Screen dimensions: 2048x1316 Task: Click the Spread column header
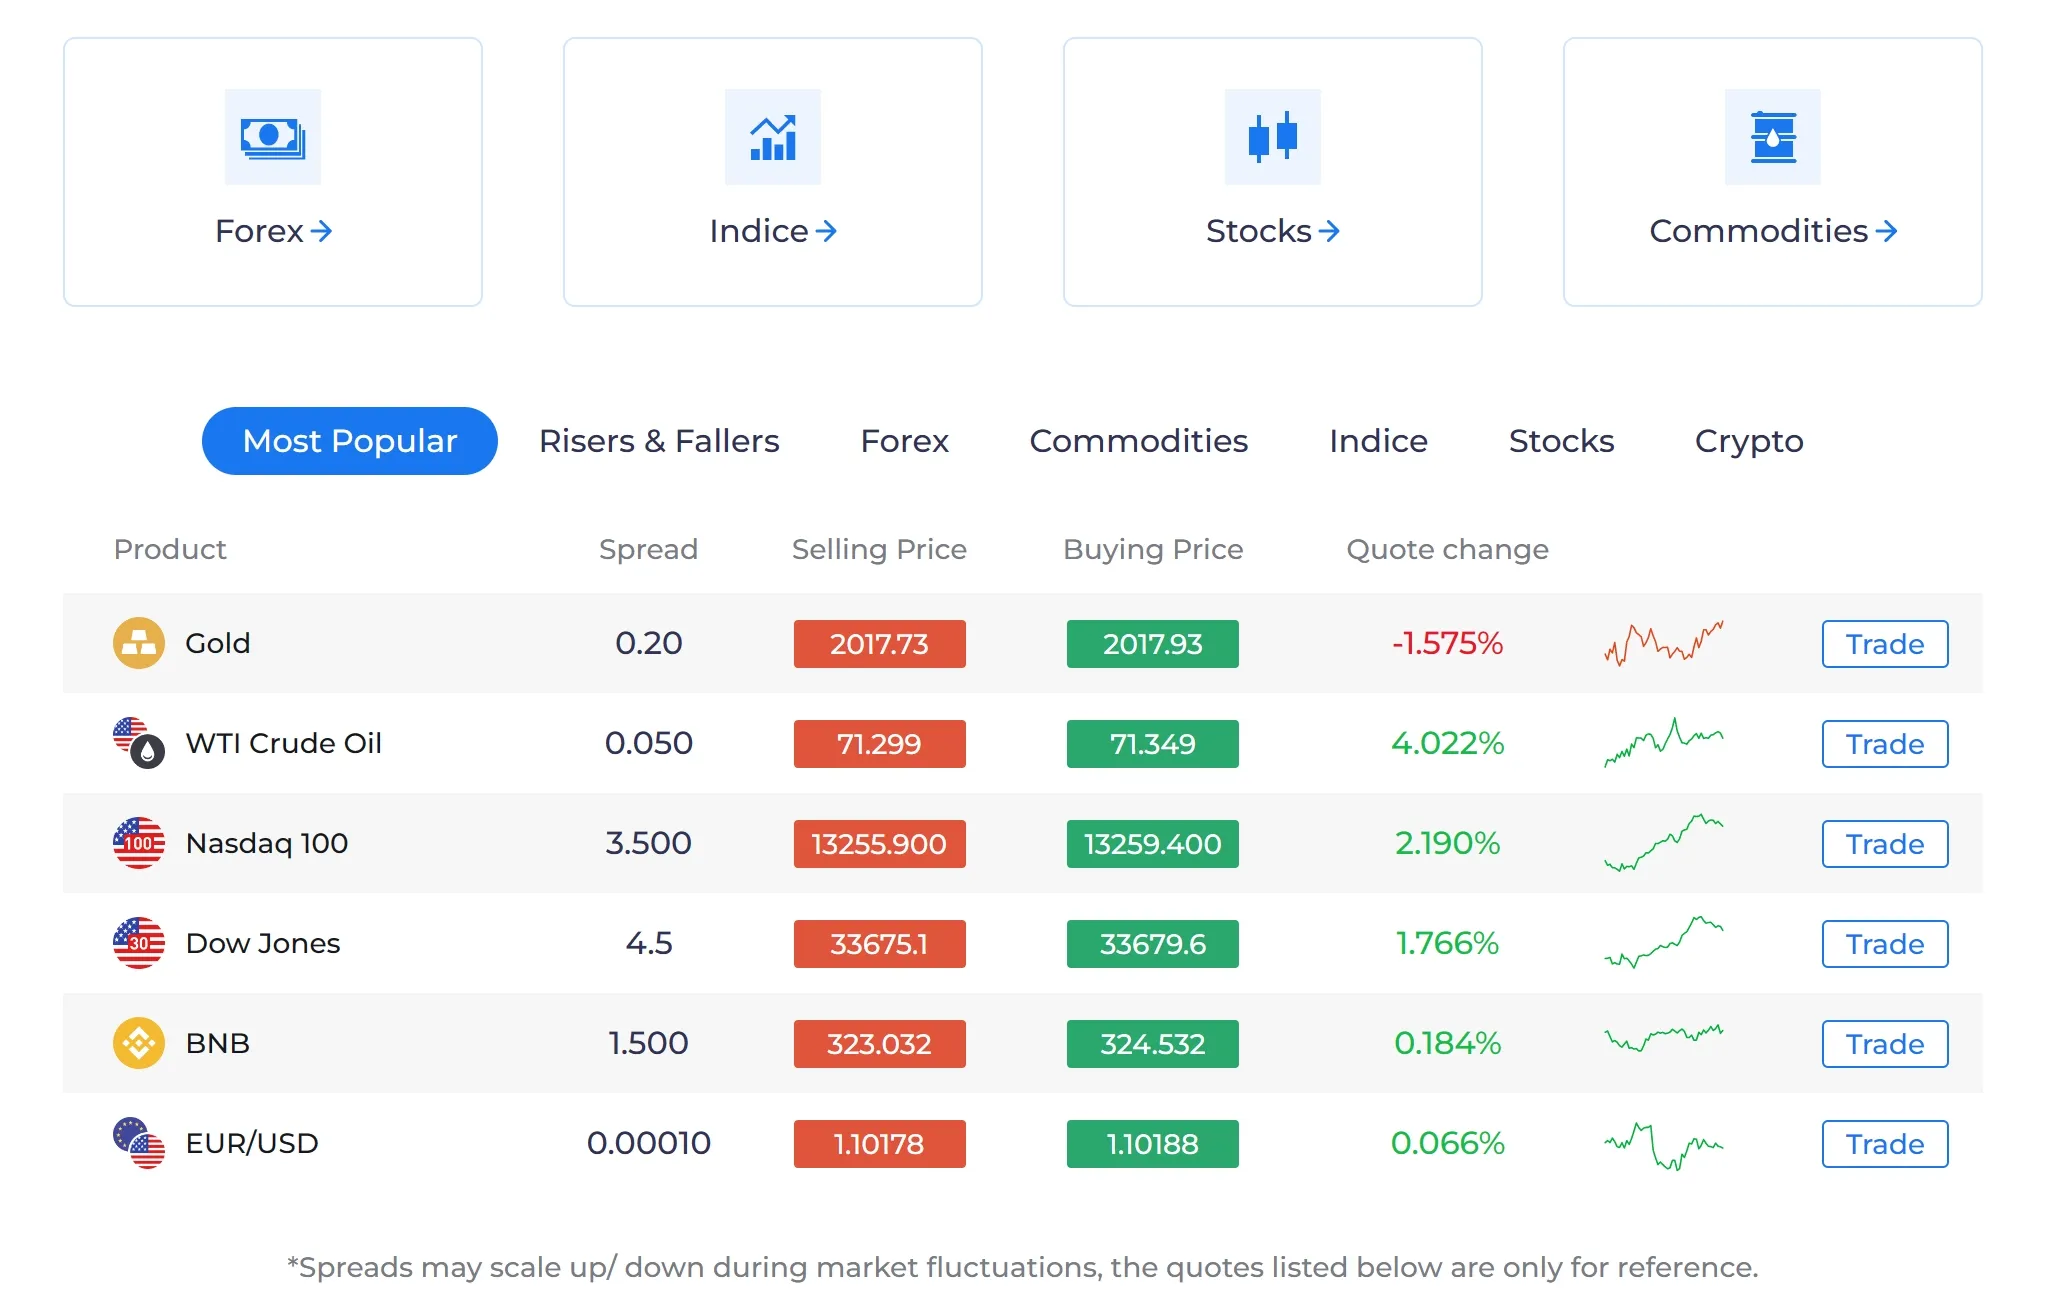tap(649, 549)
